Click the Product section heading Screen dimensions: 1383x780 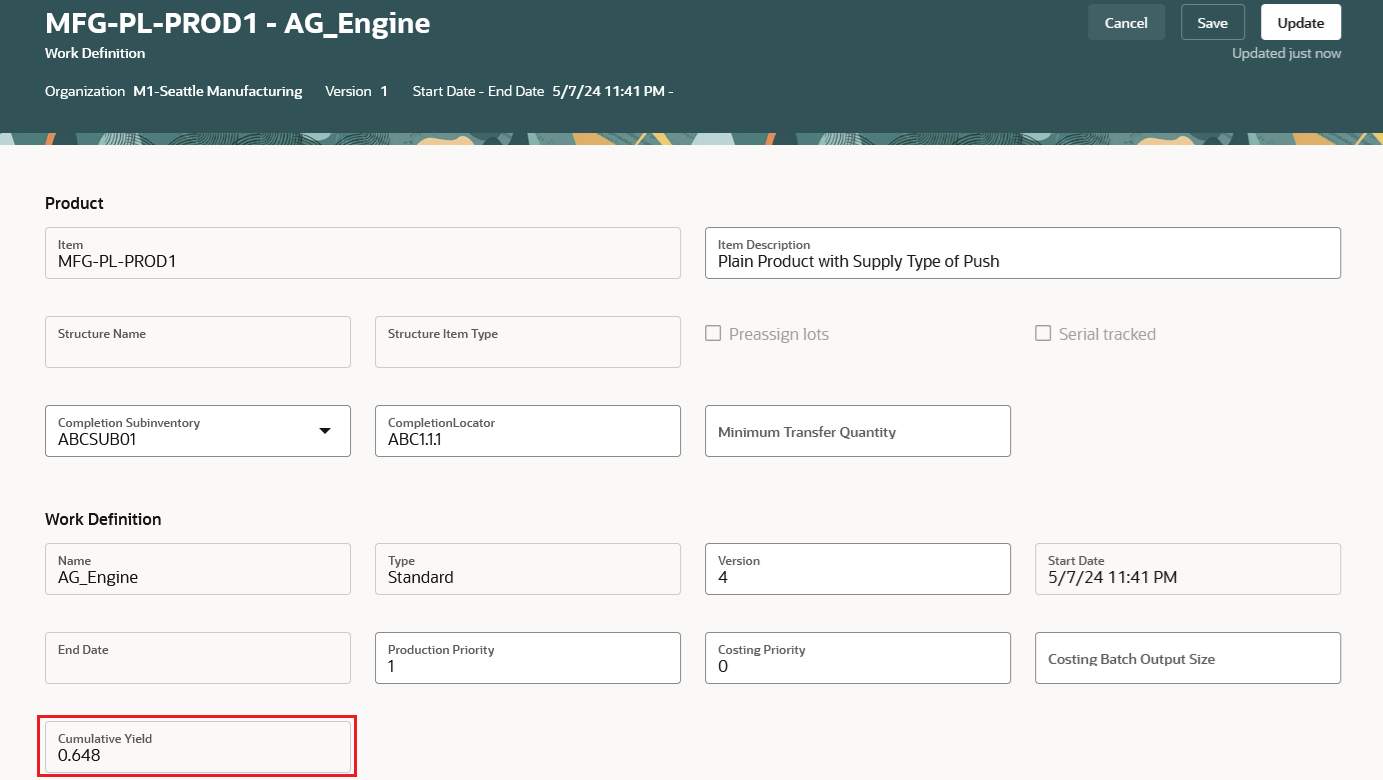[74, 203]
